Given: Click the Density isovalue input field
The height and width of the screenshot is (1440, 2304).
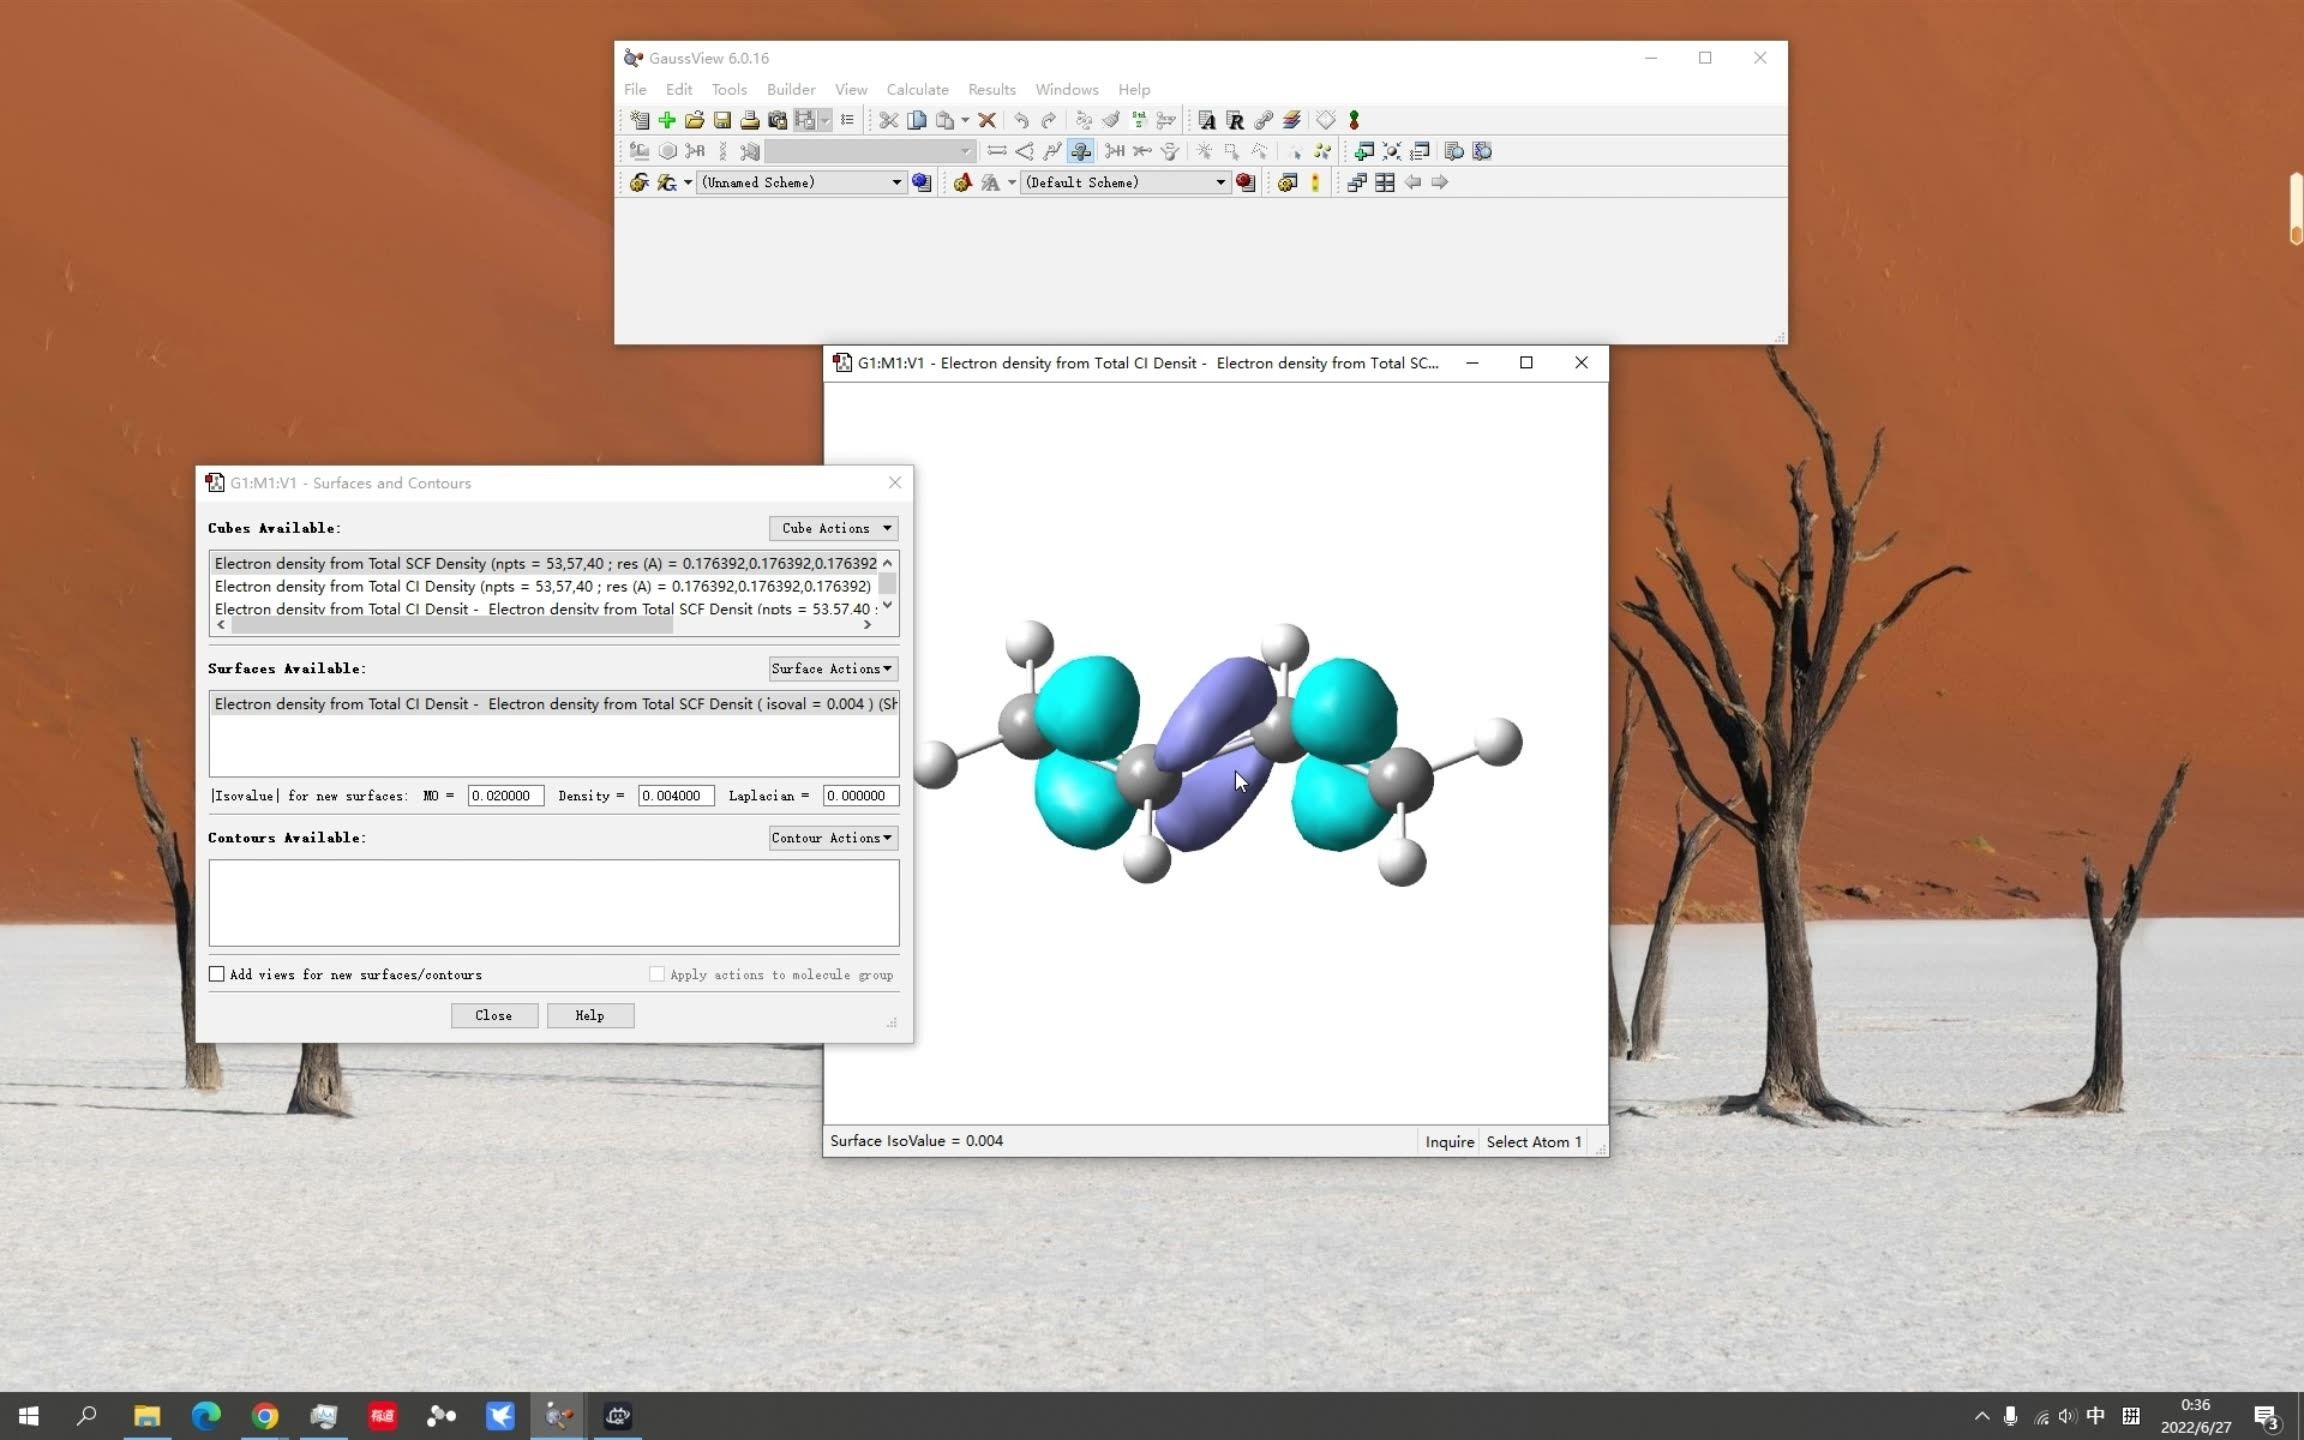Looking at the screenshot, I should (x=676, y=796).
